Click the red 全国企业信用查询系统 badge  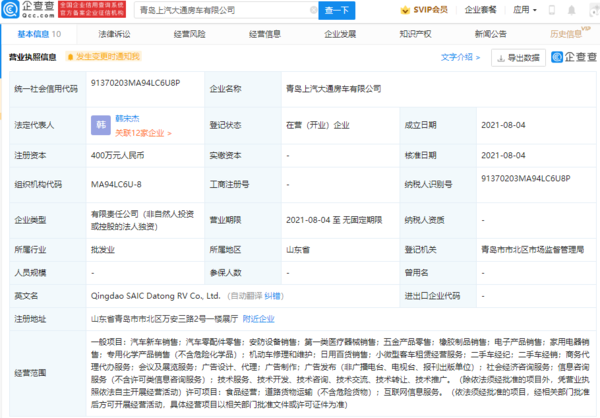click(92, 10)
